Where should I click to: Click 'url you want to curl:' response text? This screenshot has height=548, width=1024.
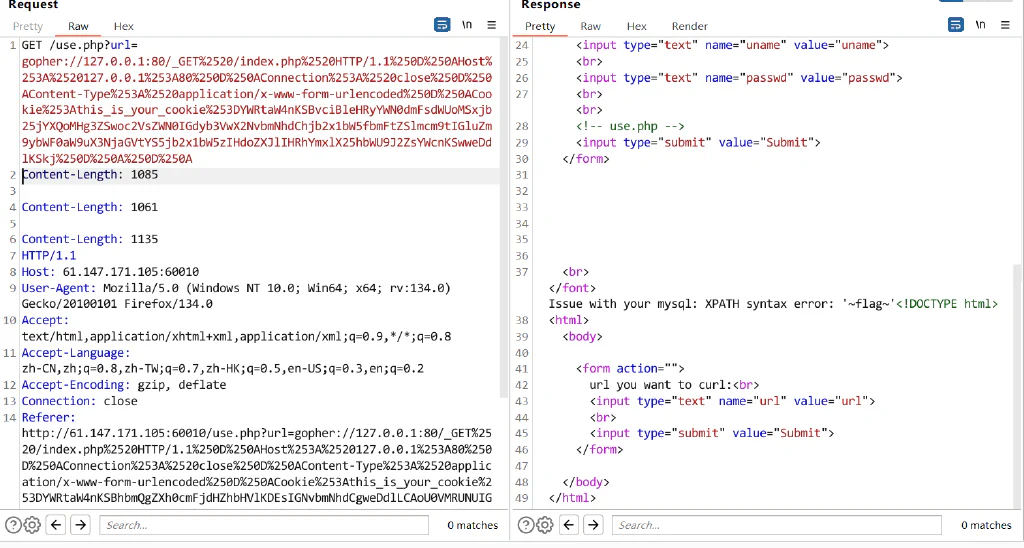[x=661, y=385]
